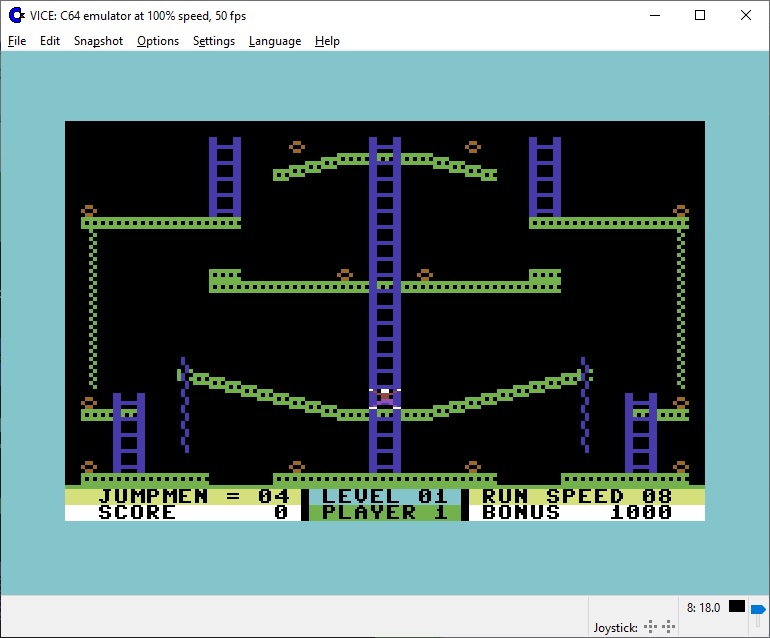
Task: Open the Language menu
Action: [275, 41]
